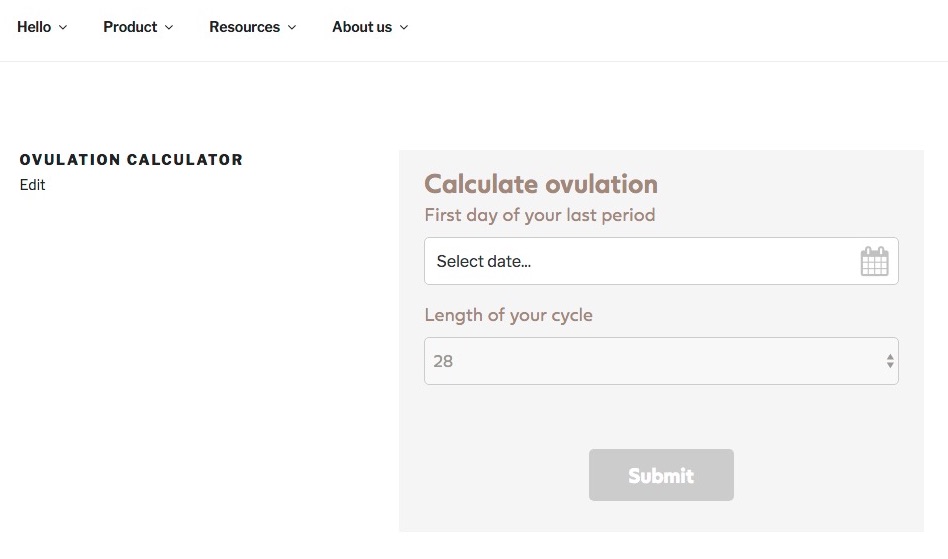Click the Calculate ovulation title

541,184
